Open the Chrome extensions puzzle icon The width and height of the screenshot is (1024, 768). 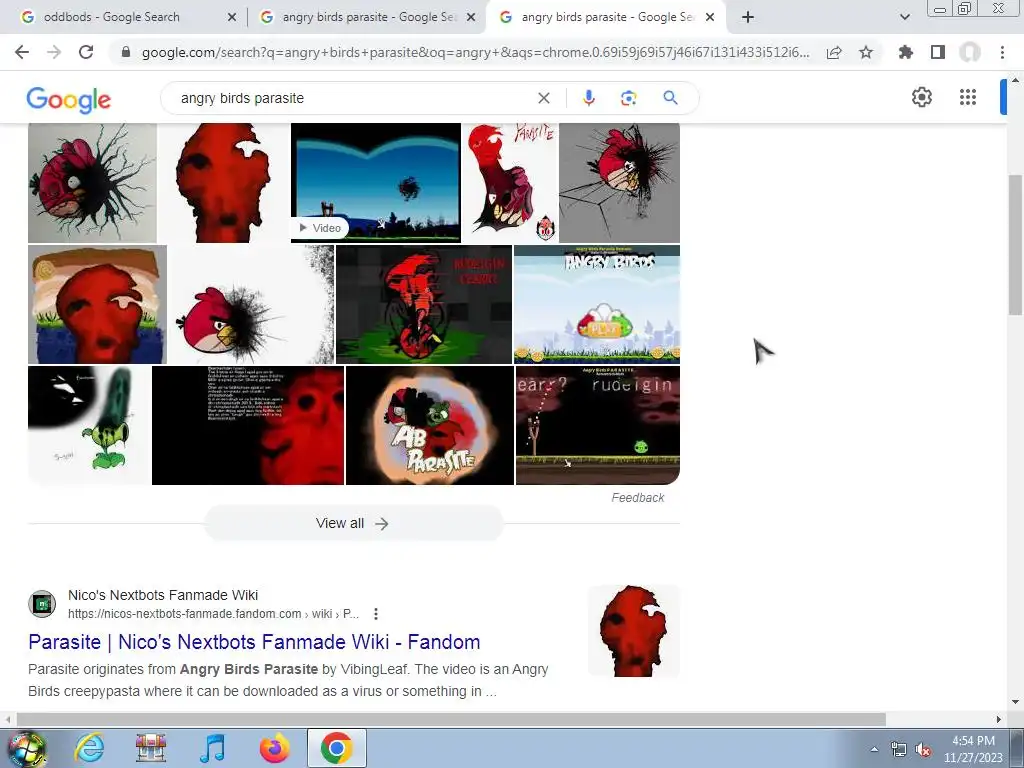906,52
